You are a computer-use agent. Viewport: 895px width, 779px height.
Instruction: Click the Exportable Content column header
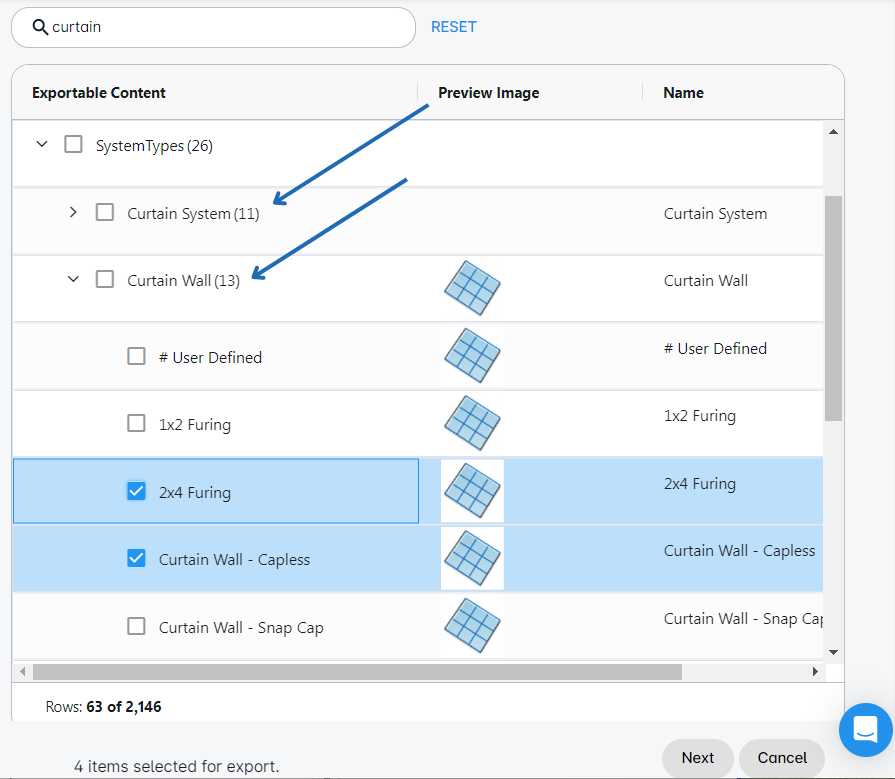point(99,93)
